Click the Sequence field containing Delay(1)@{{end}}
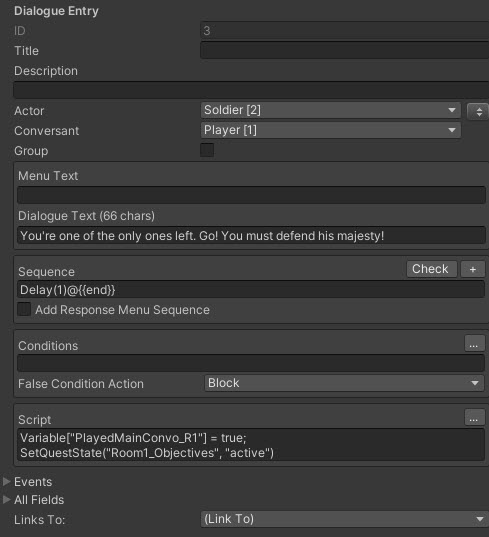Screen dimensions: 489x537 pyautogui.click(x=251, y=289)
